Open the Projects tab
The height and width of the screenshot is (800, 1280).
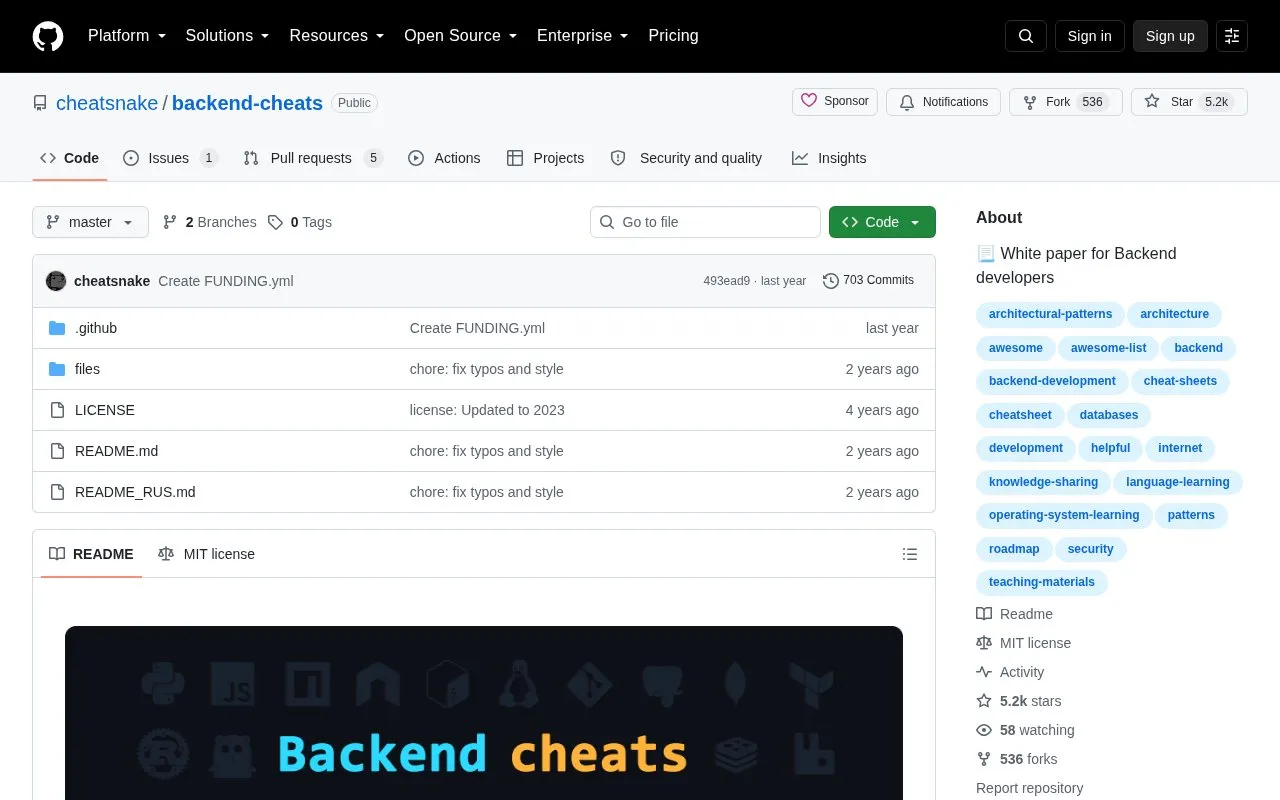pyautogui.click(x=545, y=158)
